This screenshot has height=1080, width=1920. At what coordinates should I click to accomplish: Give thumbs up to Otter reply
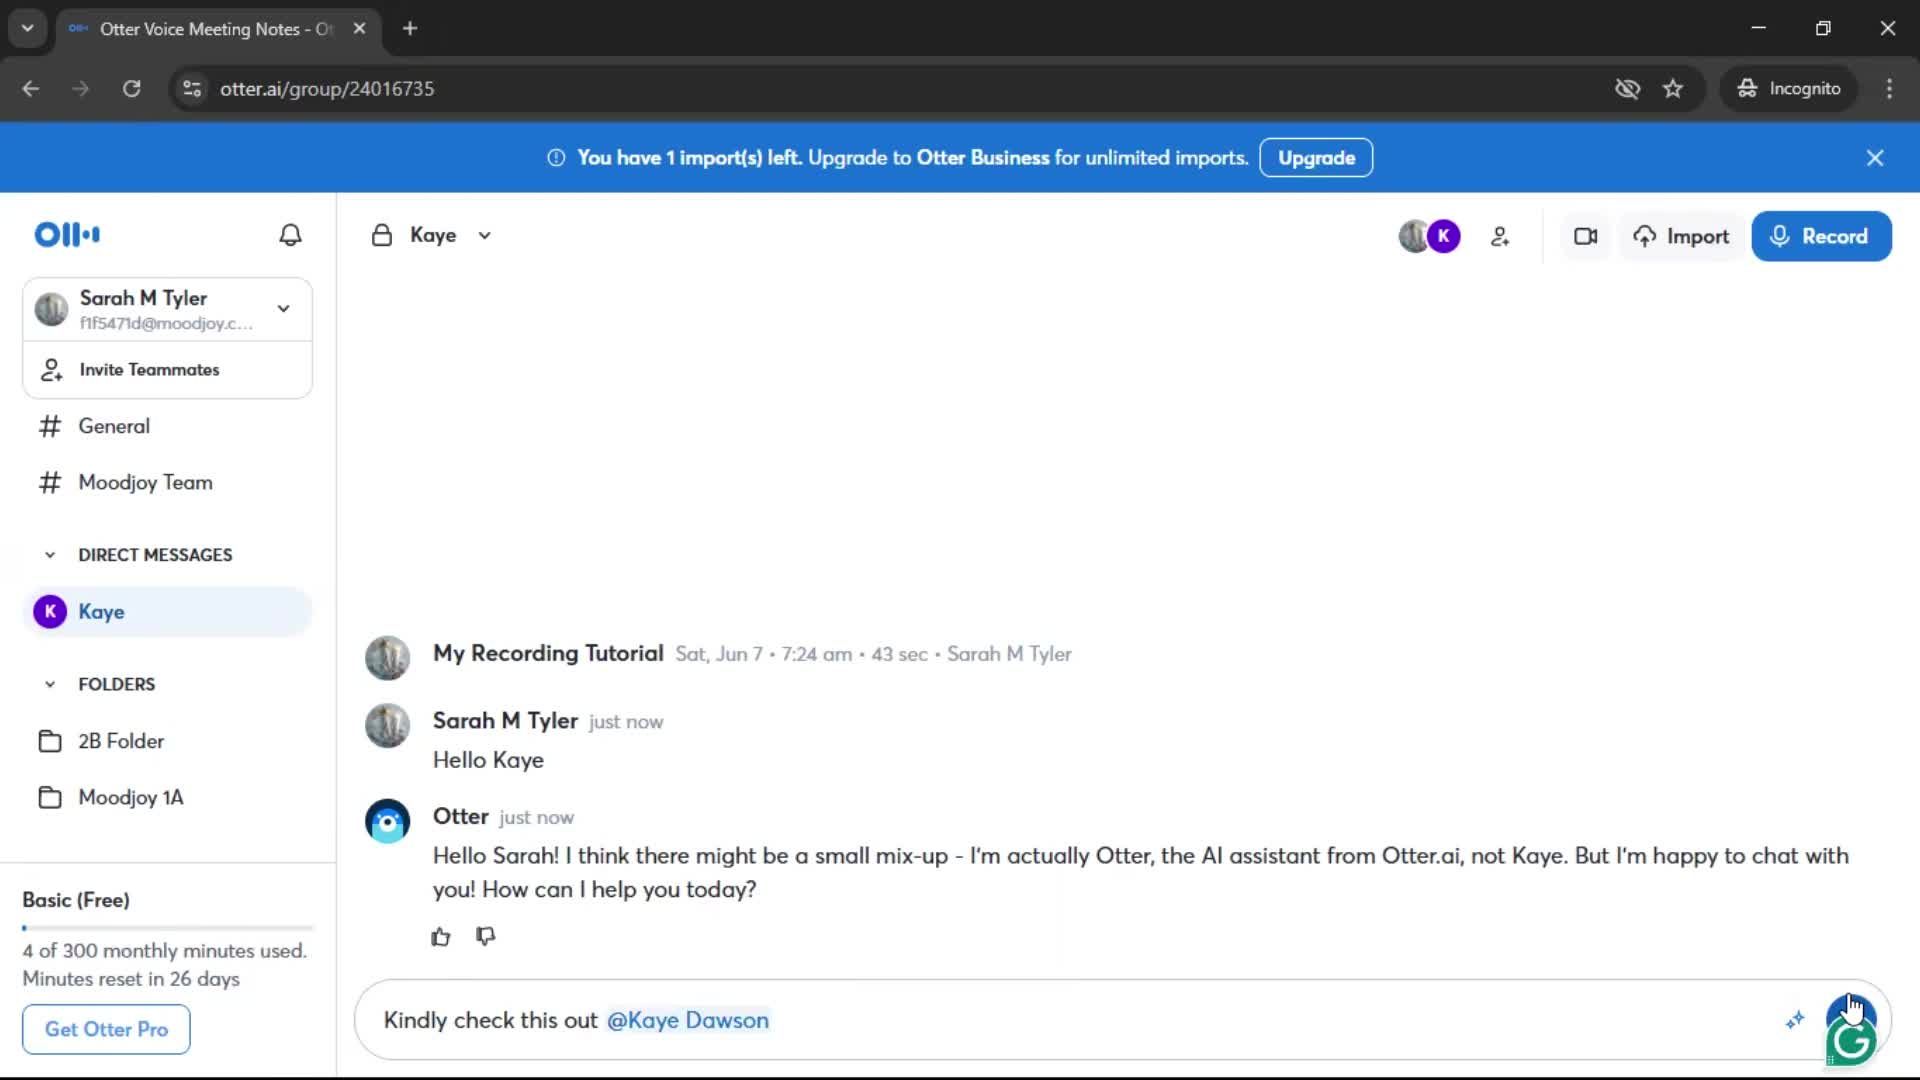point(441,937)
